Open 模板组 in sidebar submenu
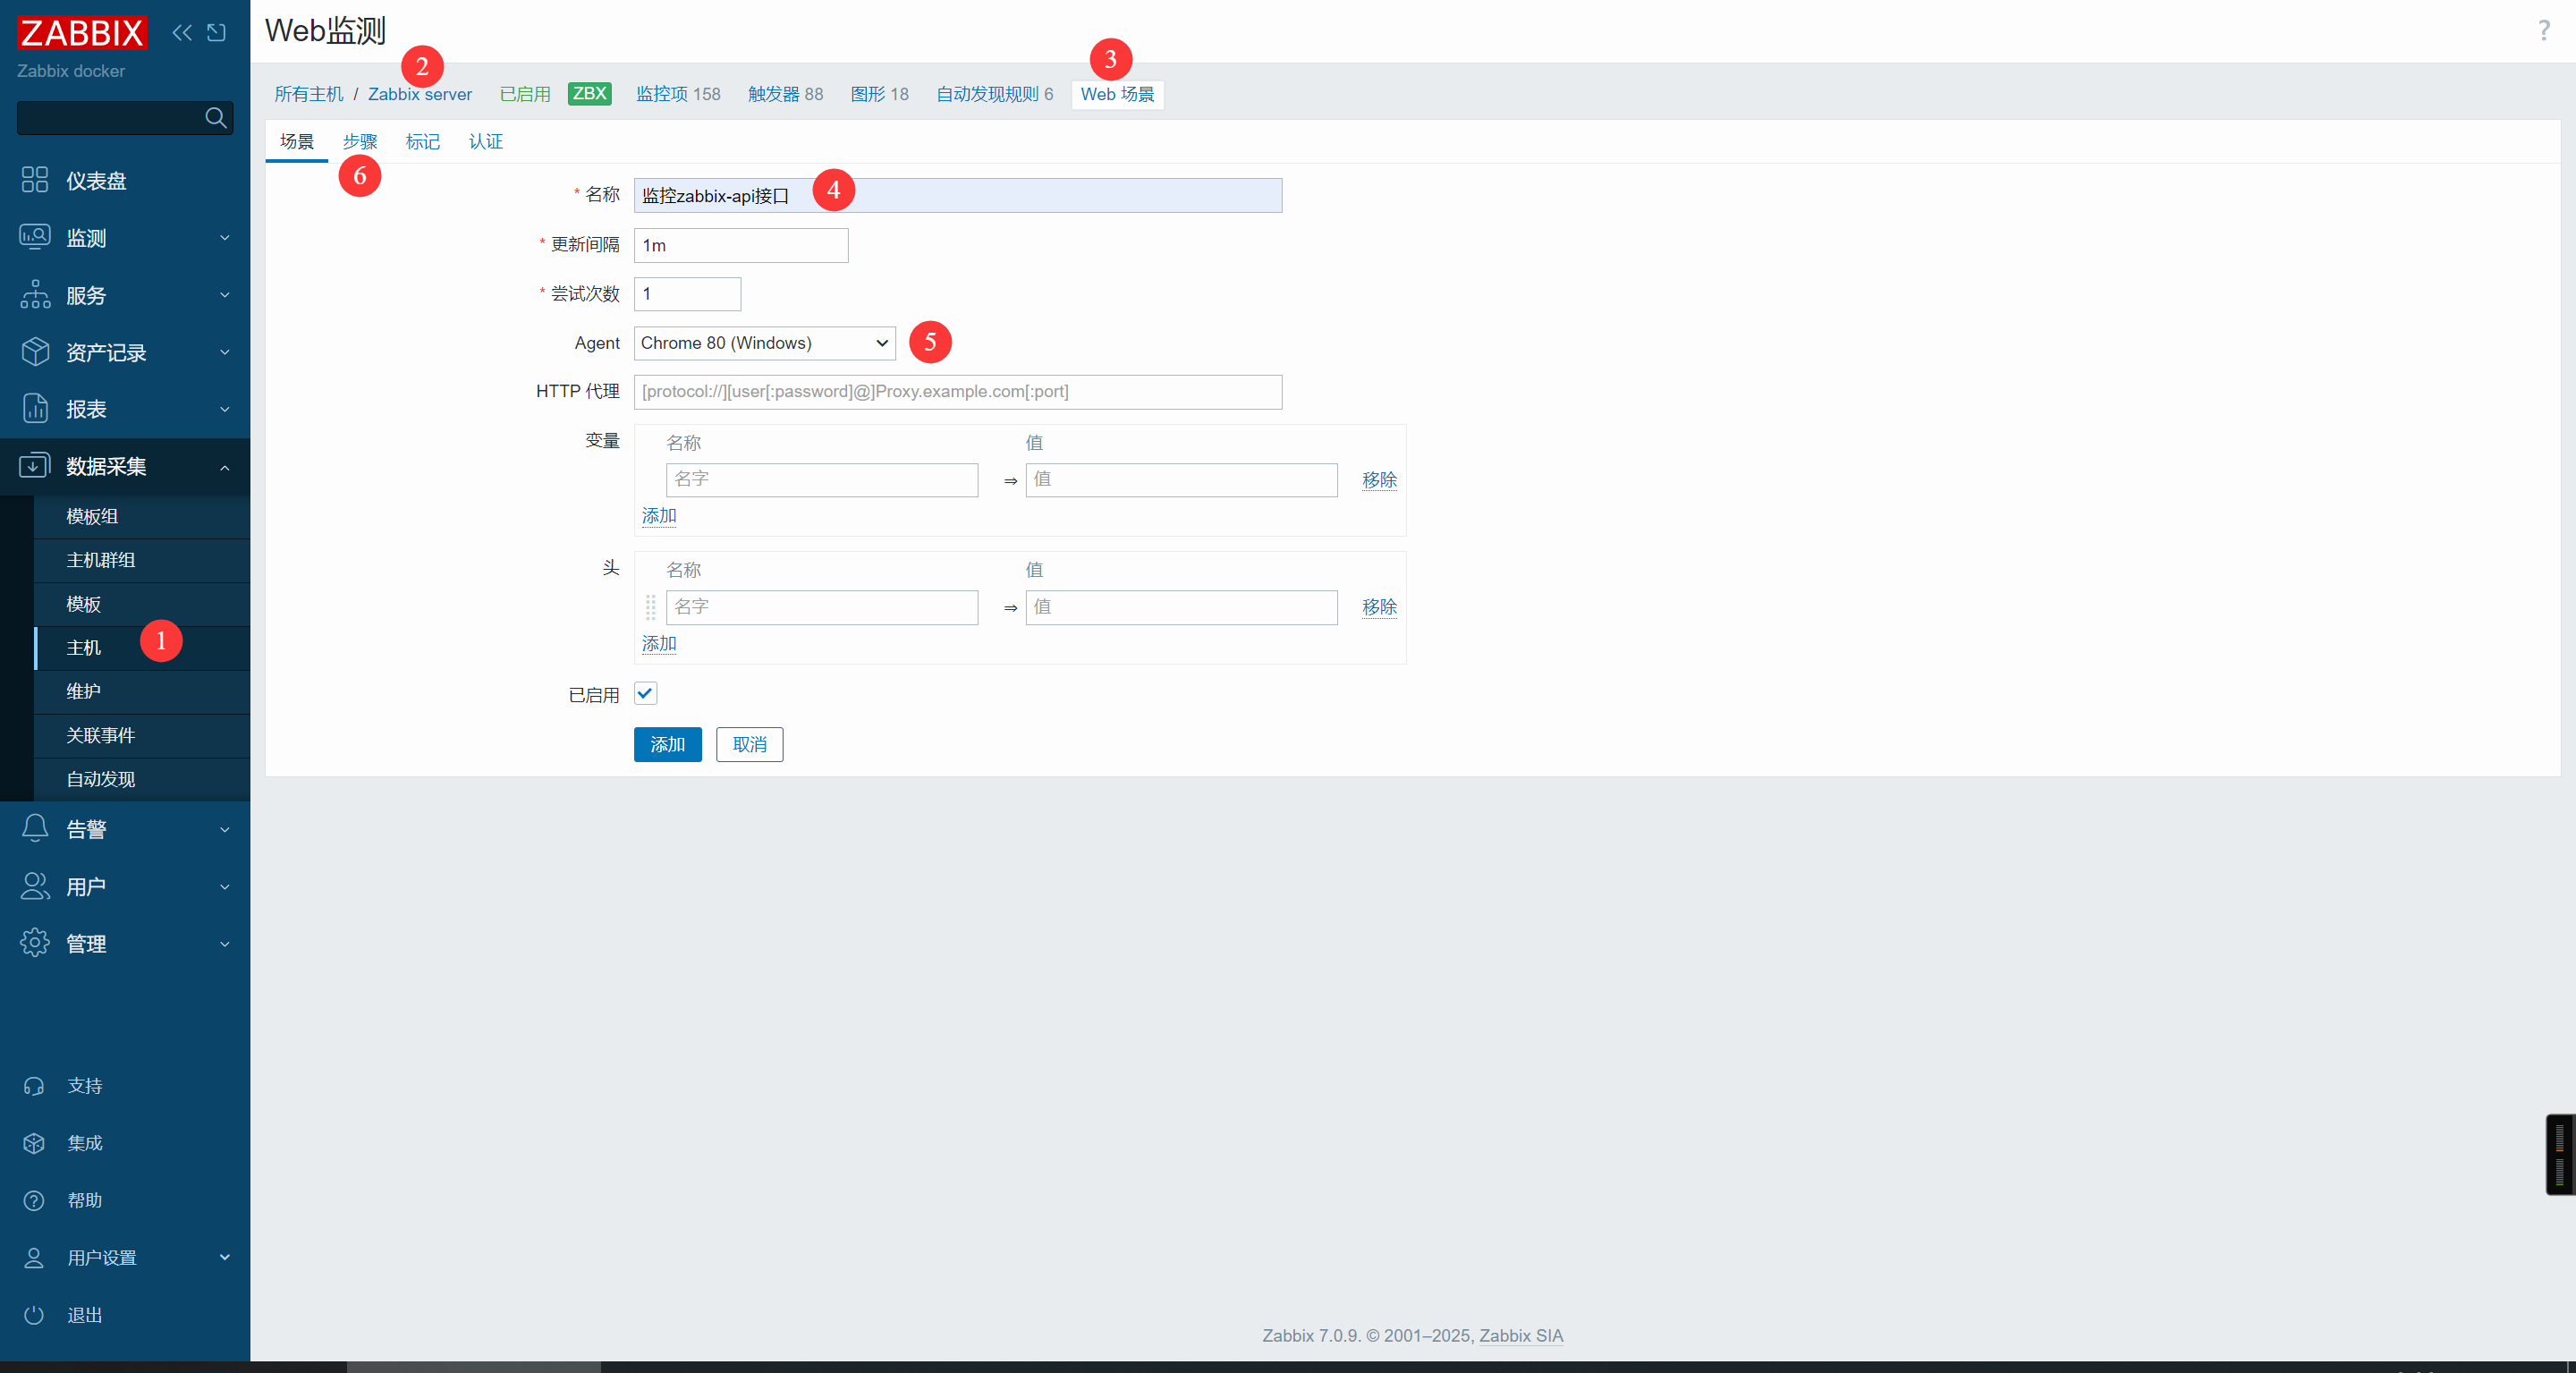This screenshot has height=1373, width=2576. click(x=142, y=517)
